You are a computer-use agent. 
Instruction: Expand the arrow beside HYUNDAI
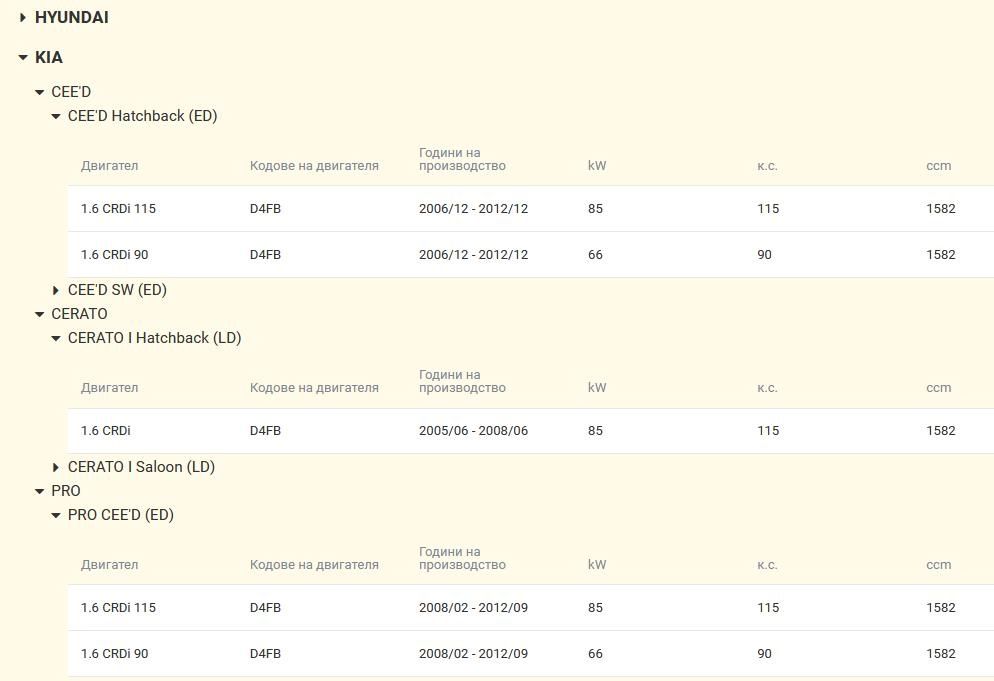click(23, 18)
